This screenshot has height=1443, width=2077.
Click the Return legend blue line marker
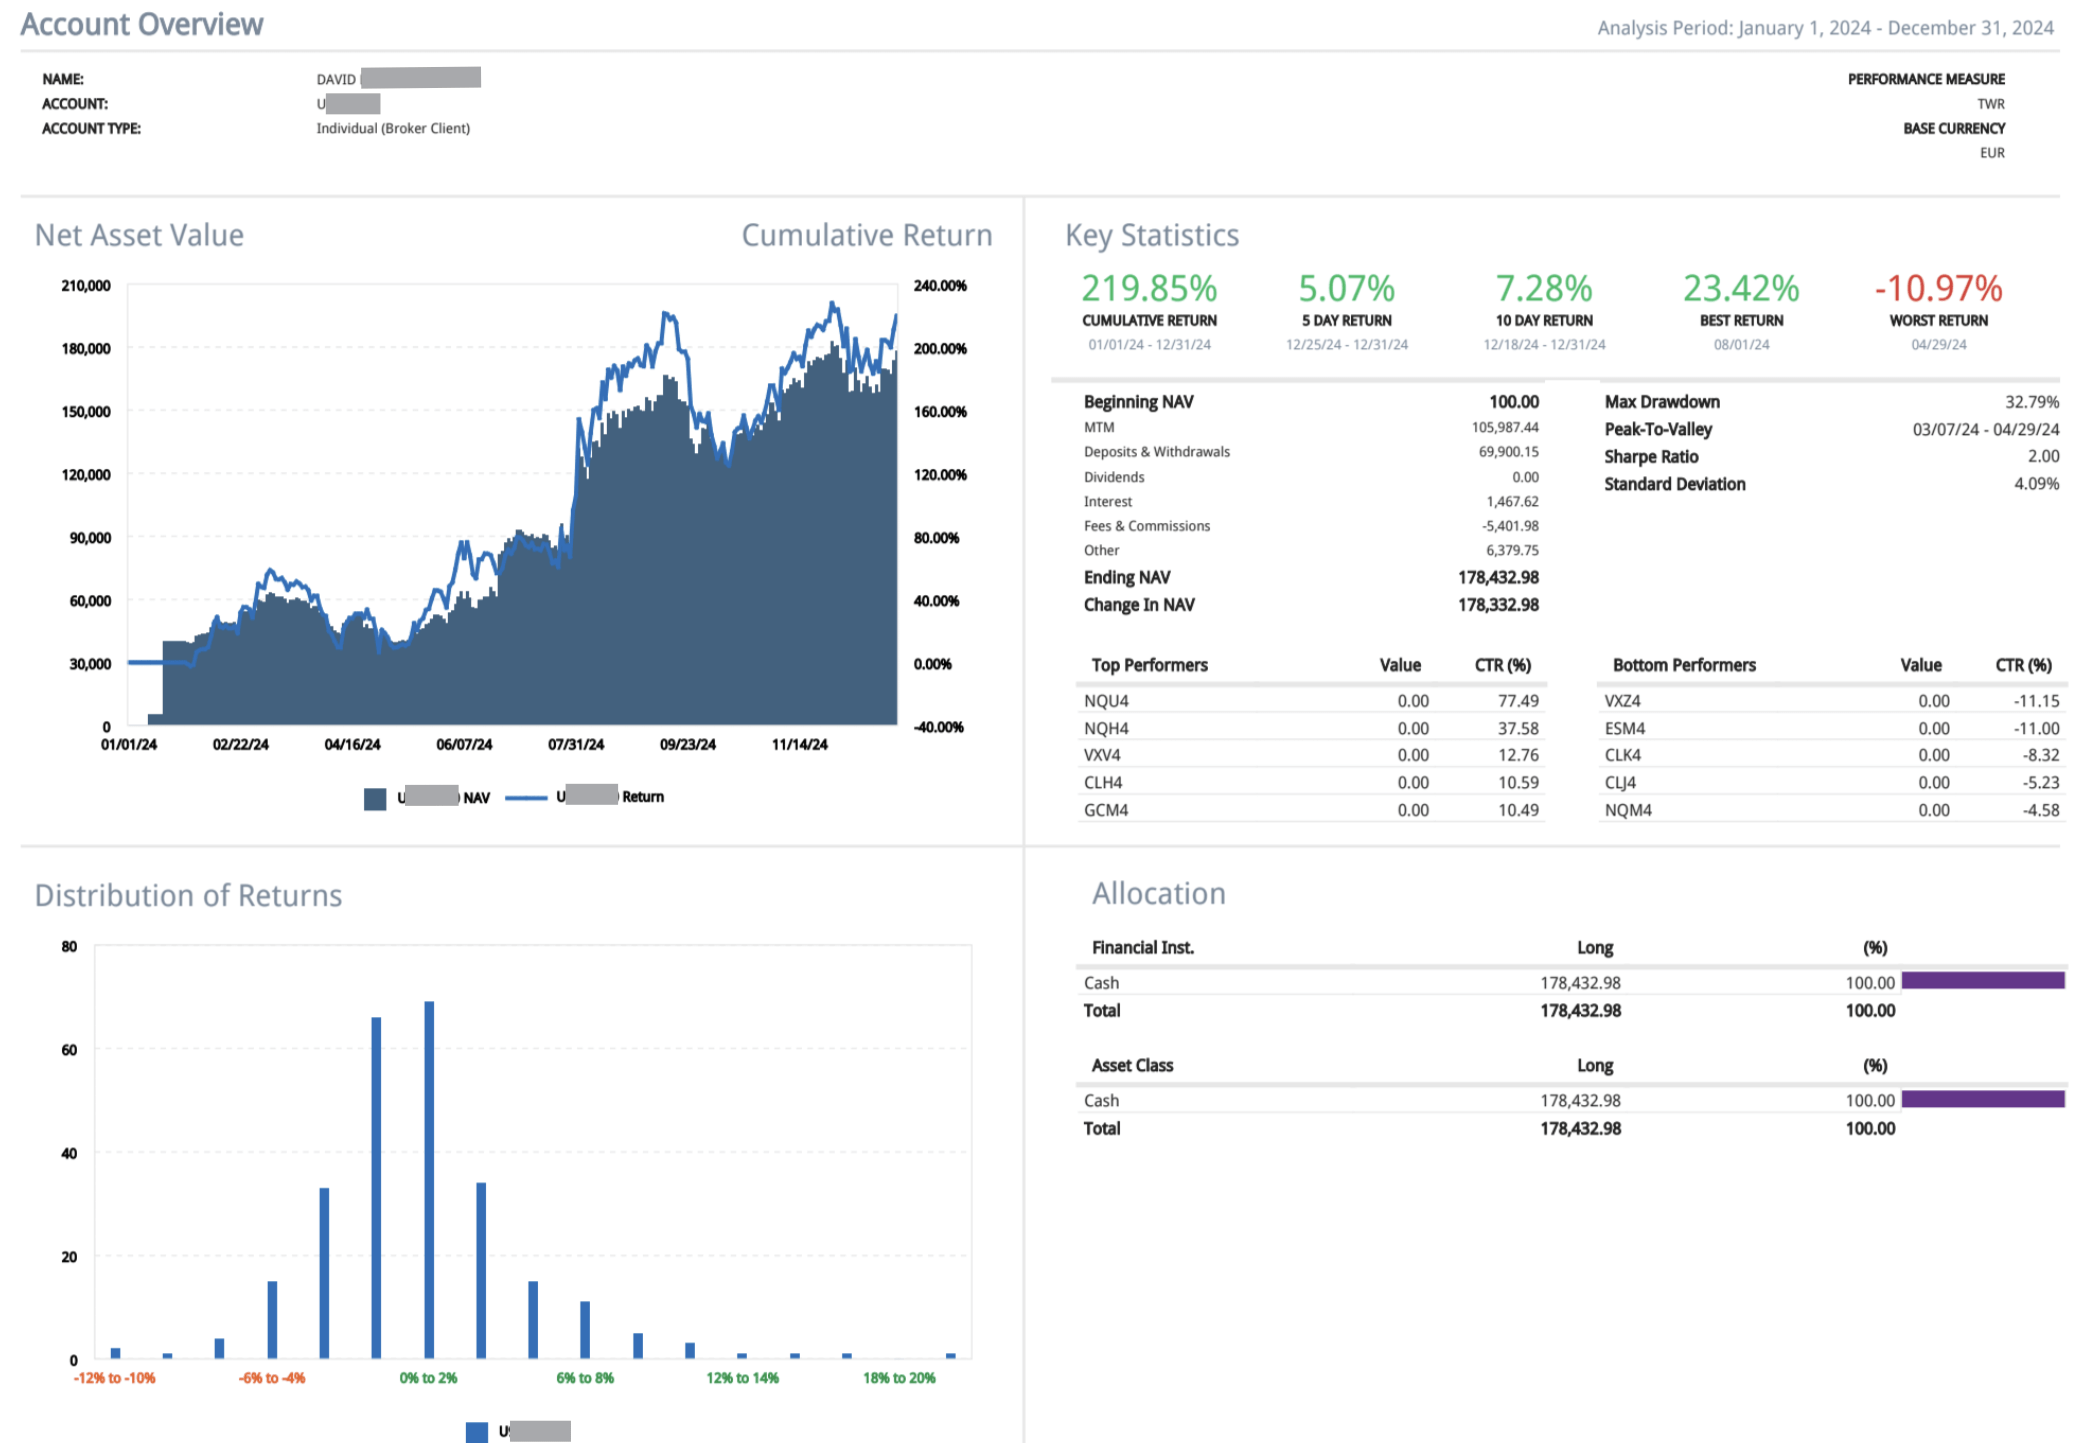point(526,798)
